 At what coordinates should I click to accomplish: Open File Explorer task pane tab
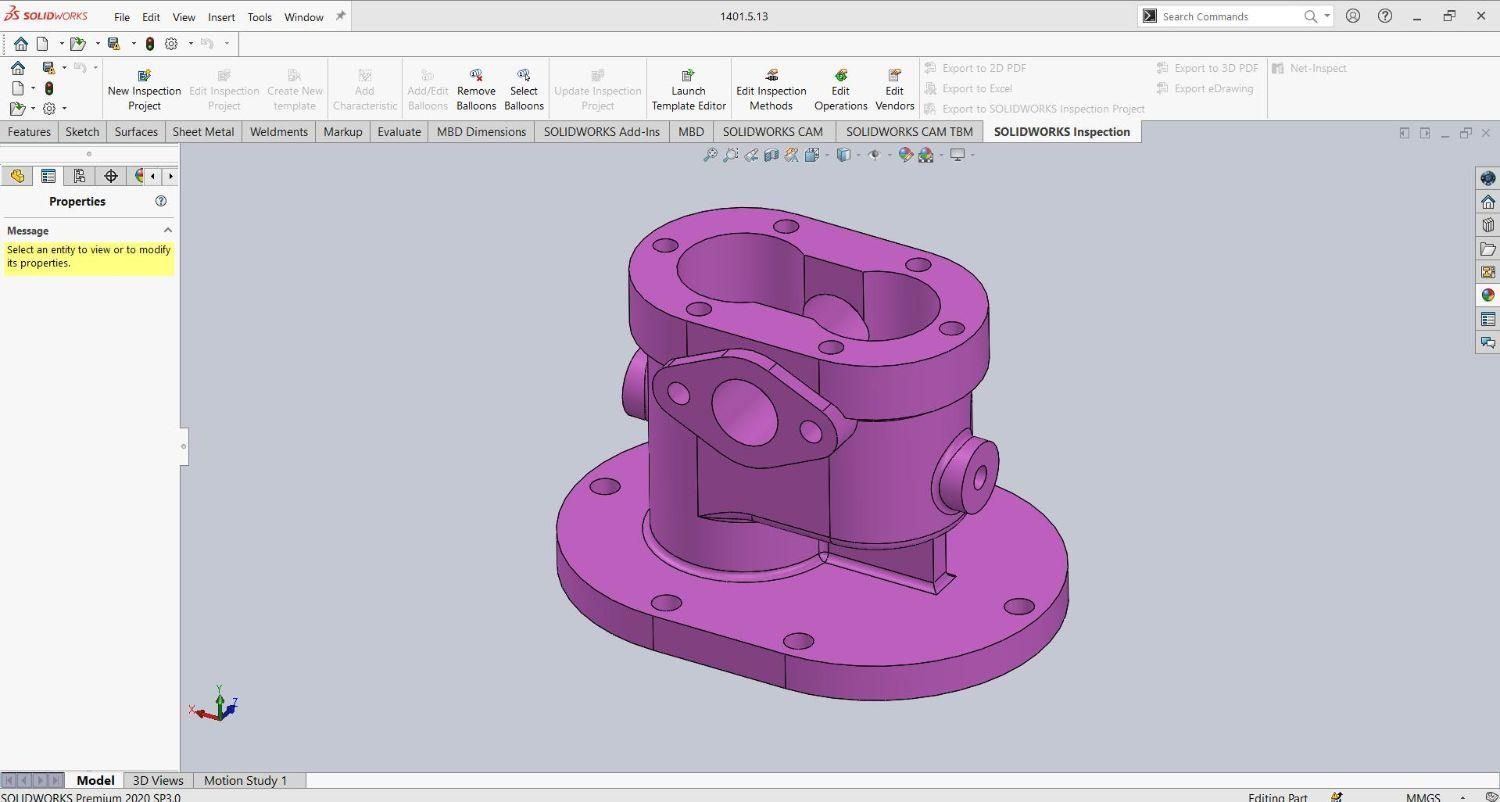click(x=1488, y=249)
